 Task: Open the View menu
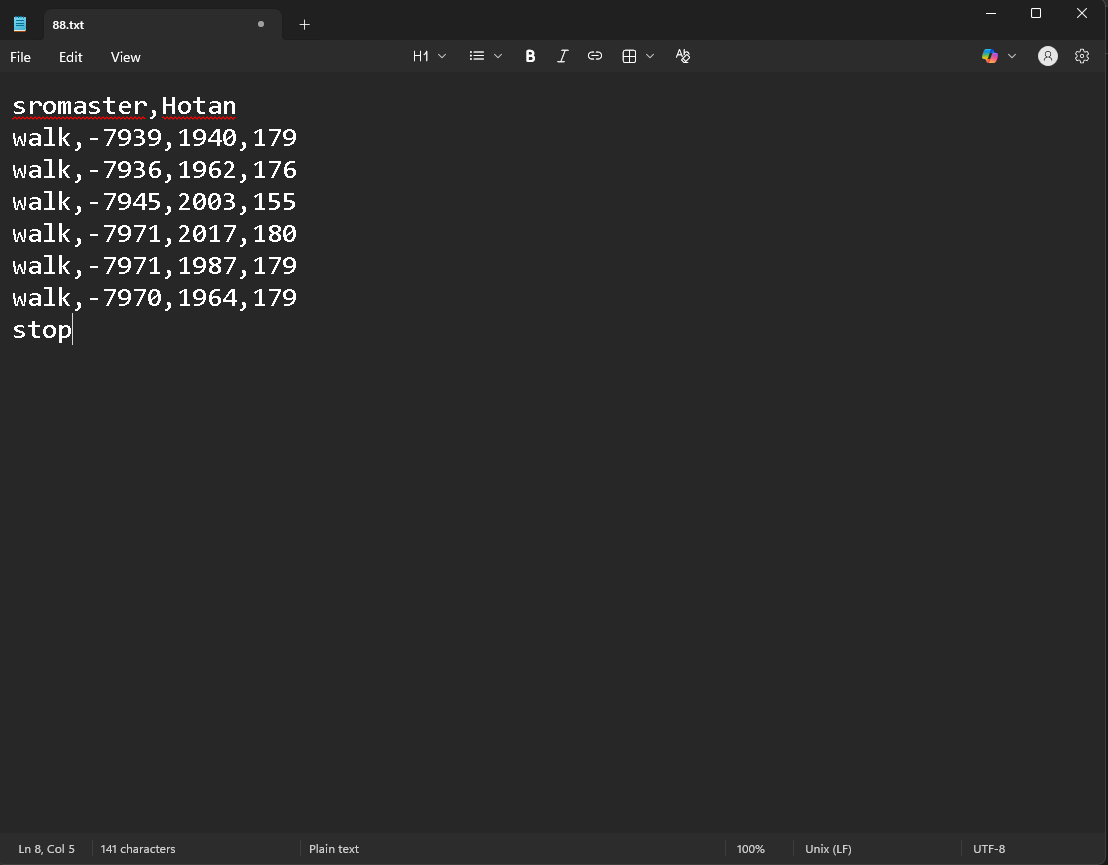(125, 57)
